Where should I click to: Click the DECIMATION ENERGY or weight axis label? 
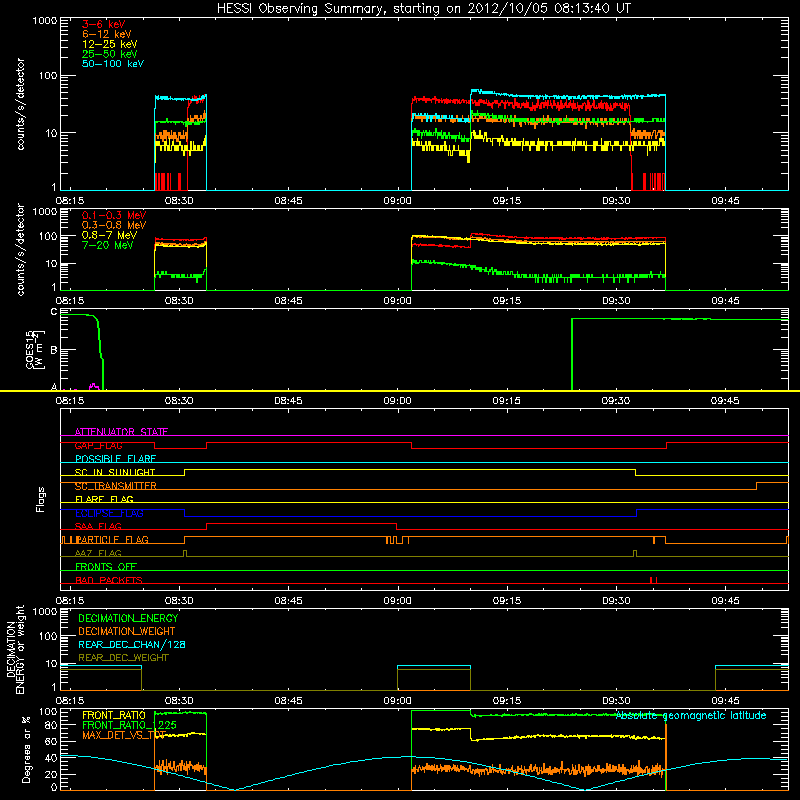(x=16, y=650)
